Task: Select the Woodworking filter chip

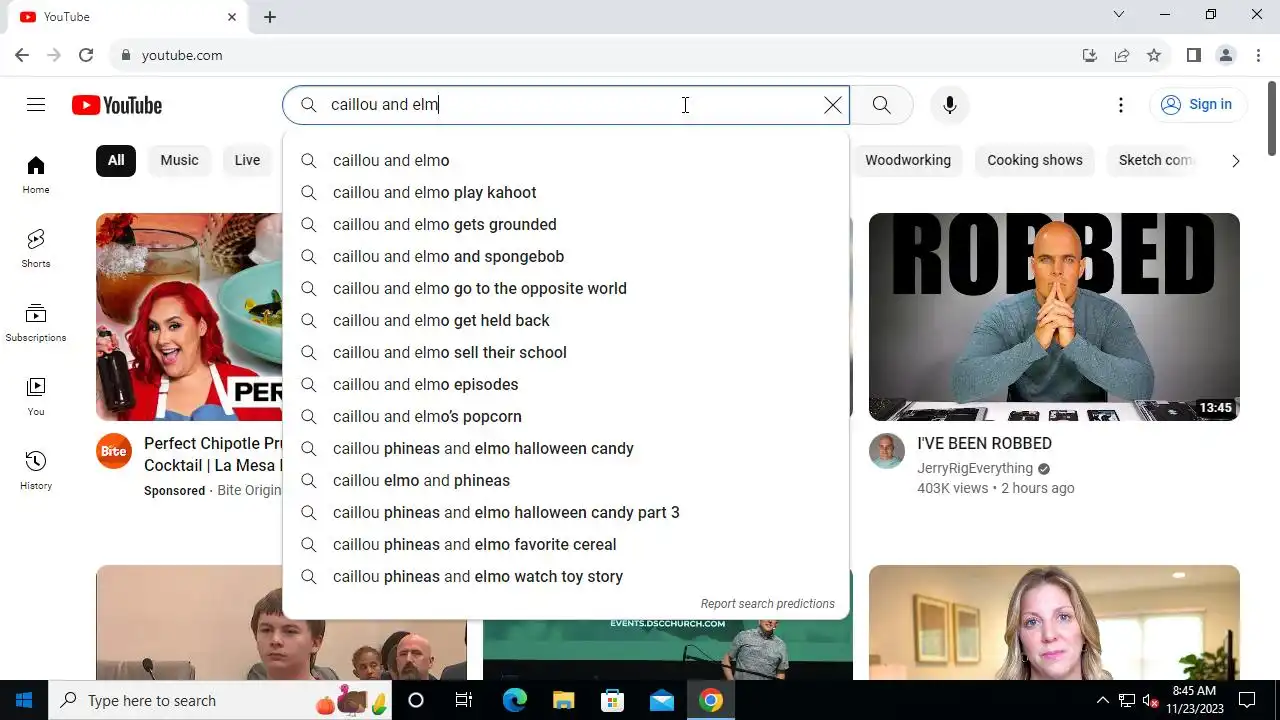Action: 908,160
